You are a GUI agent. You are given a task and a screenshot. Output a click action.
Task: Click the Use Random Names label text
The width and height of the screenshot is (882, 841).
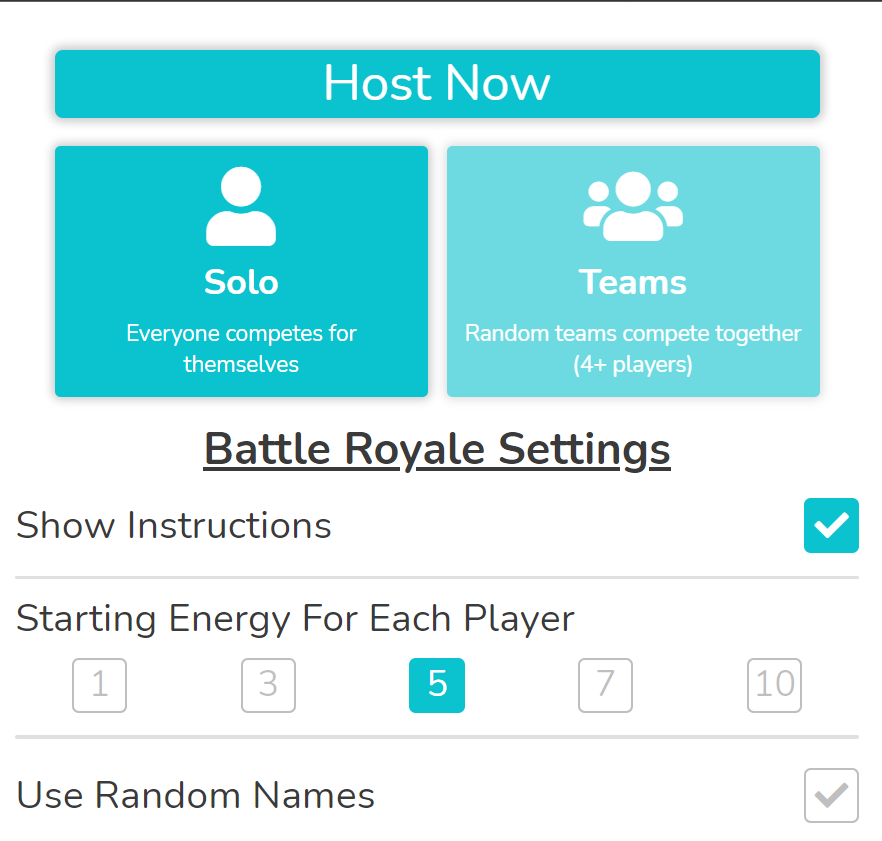coord(196,796)
